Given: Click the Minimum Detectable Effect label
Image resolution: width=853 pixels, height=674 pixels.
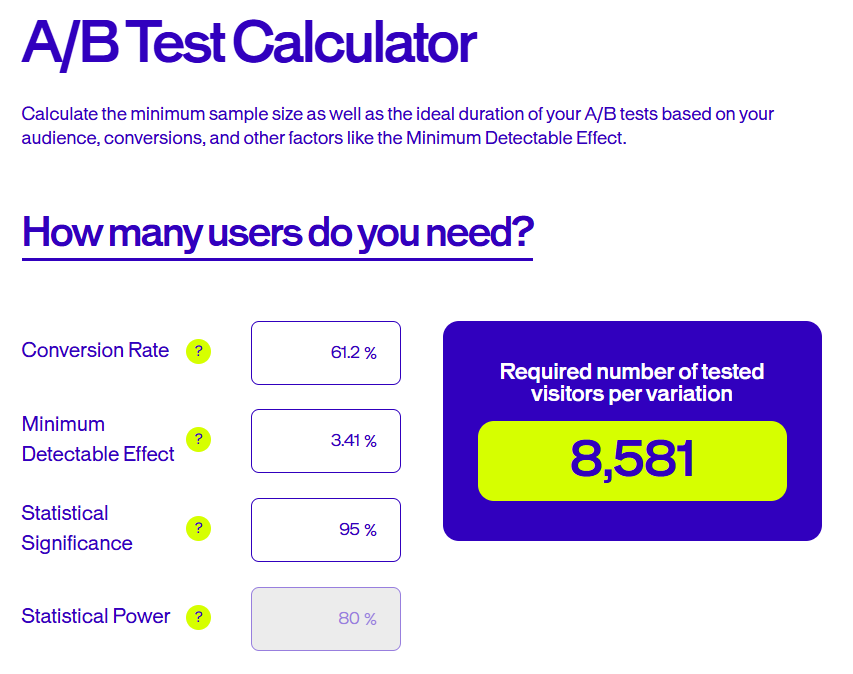Looking at the screenshot, I should (98, 439).
